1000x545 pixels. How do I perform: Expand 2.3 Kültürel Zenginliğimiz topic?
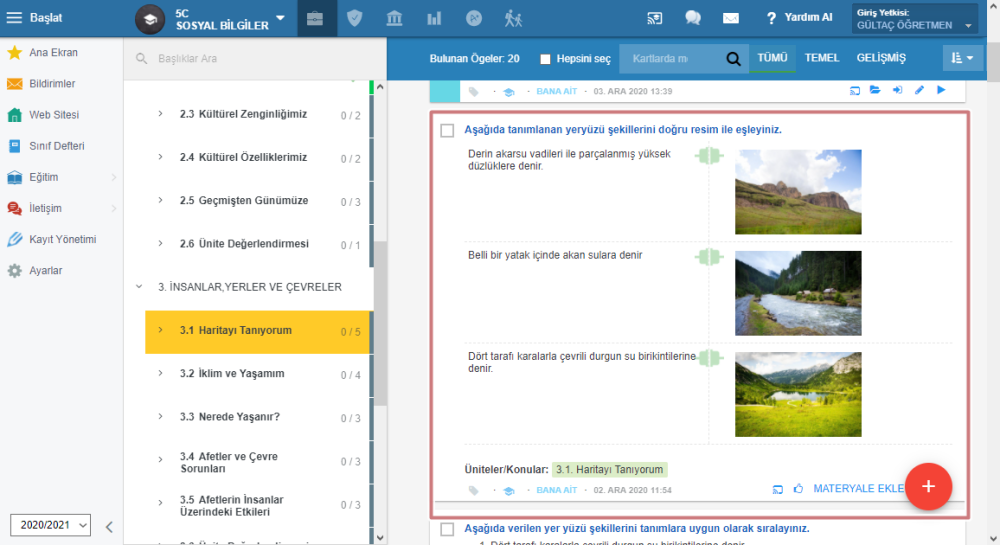click(x=160, y=114)
